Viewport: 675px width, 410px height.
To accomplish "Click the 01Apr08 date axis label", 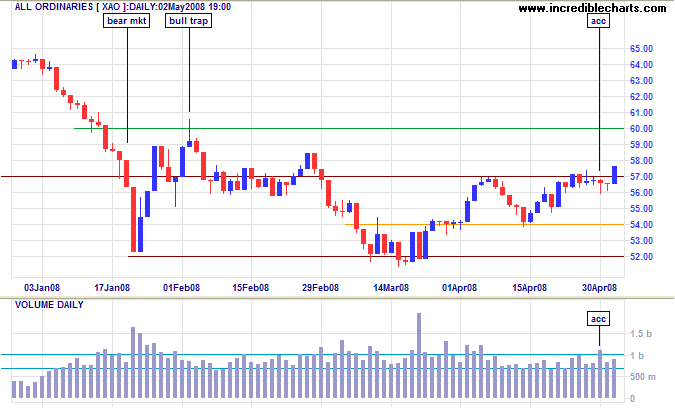I will tap(459, 288).
